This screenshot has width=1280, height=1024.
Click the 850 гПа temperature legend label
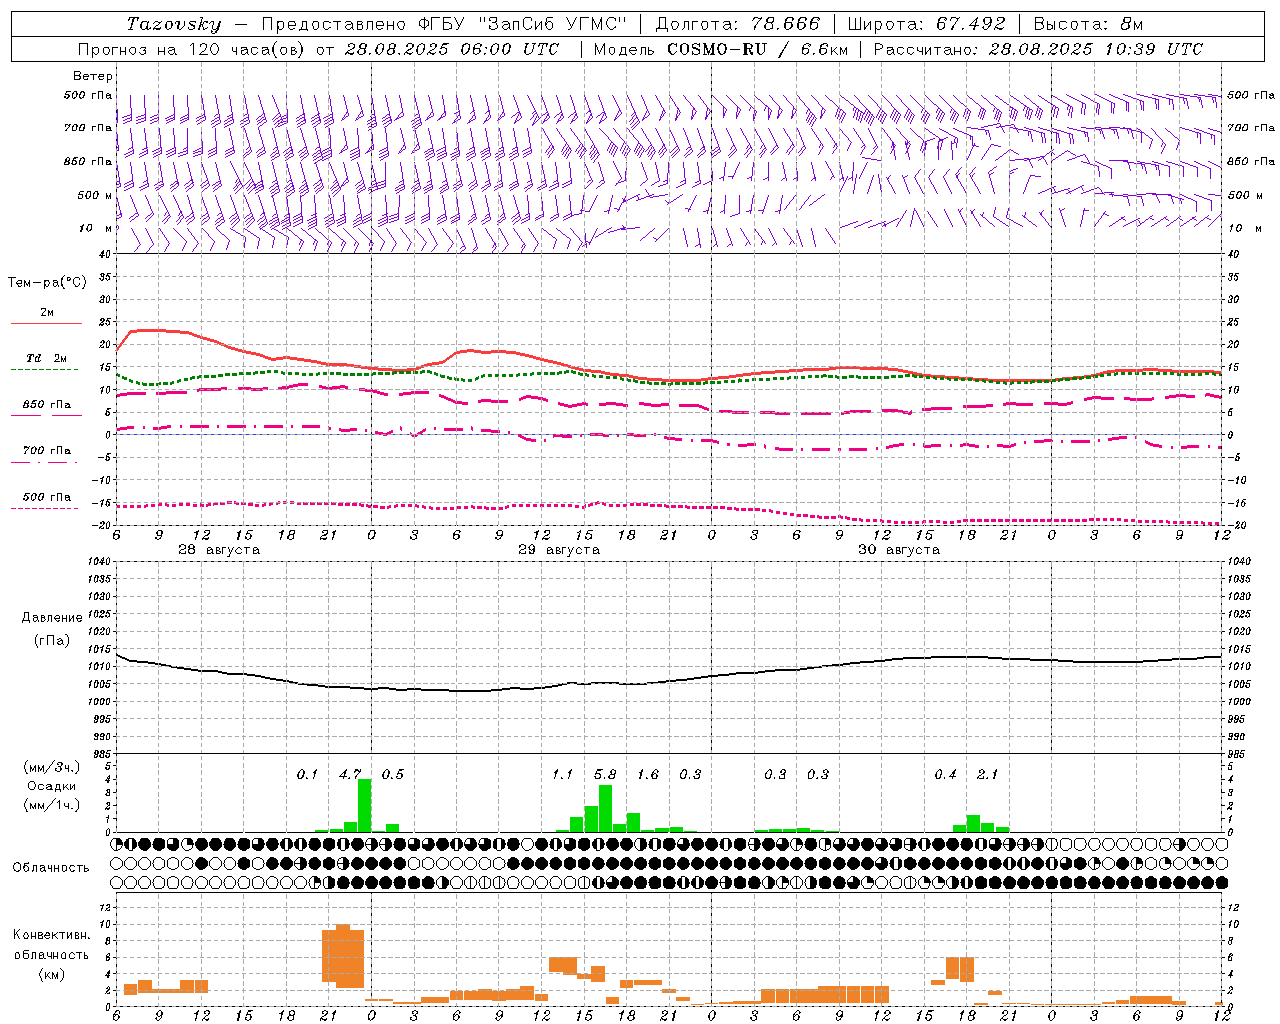(46, 405)
